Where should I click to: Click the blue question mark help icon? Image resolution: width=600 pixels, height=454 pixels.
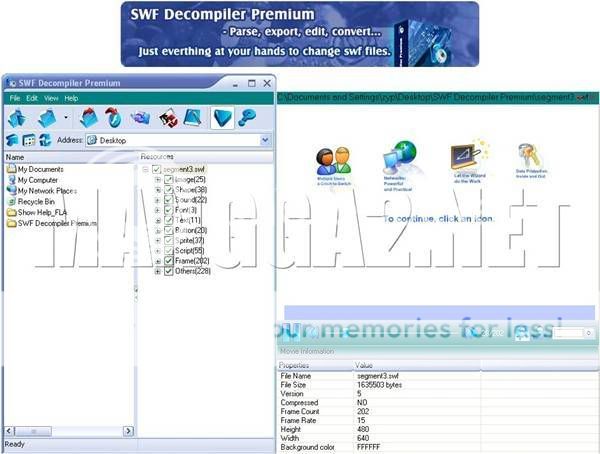[247, 118]
